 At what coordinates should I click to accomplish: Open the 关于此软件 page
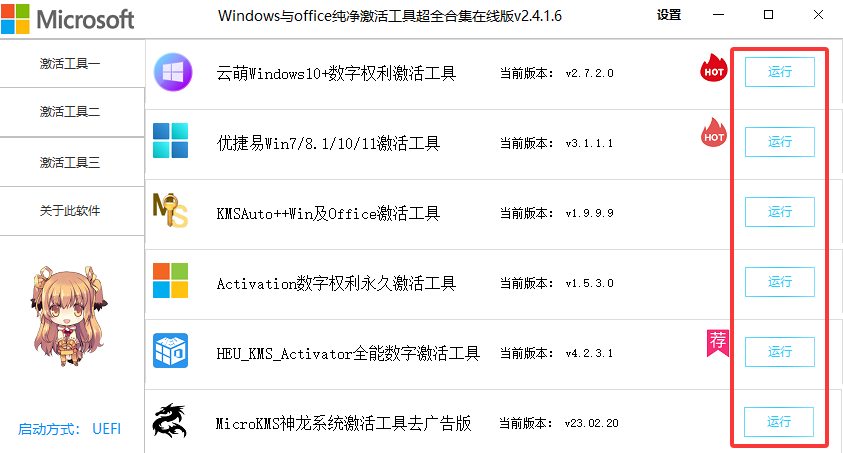point(70,211)
